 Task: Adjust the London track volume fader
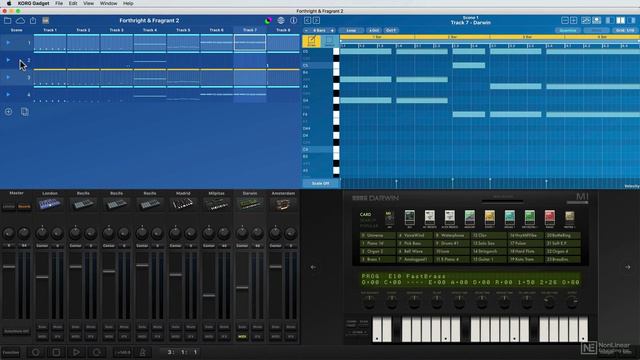point(42,277)
